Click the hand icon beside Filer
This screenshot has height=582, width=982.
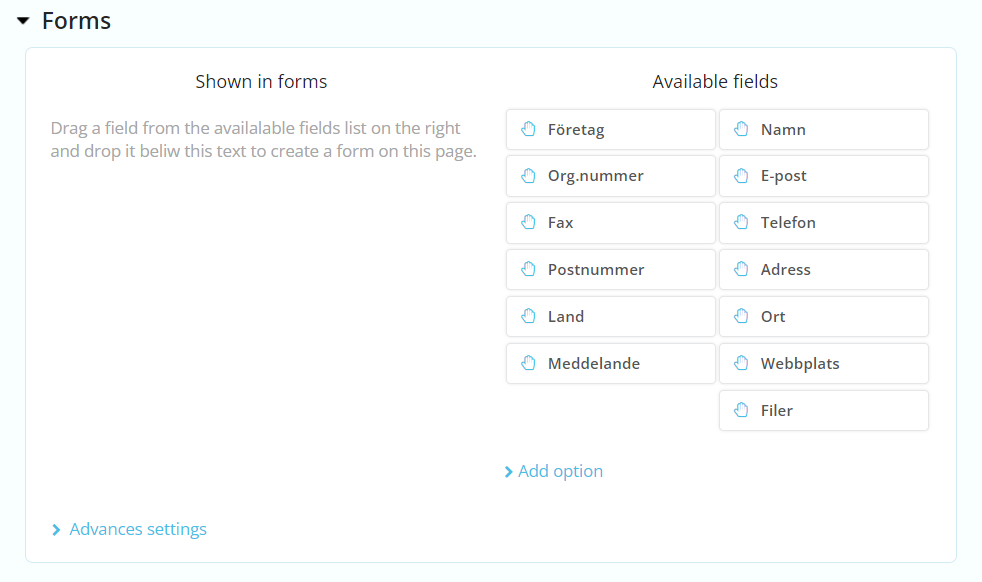[741, 410]
